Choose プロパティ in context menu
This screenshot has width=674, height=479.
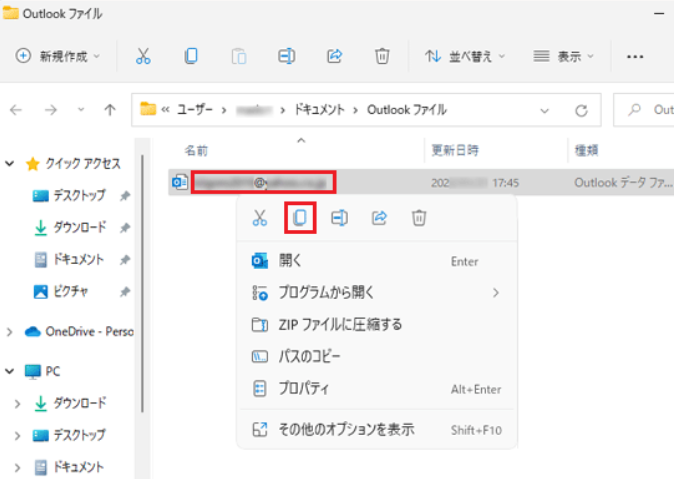(377, 389)
